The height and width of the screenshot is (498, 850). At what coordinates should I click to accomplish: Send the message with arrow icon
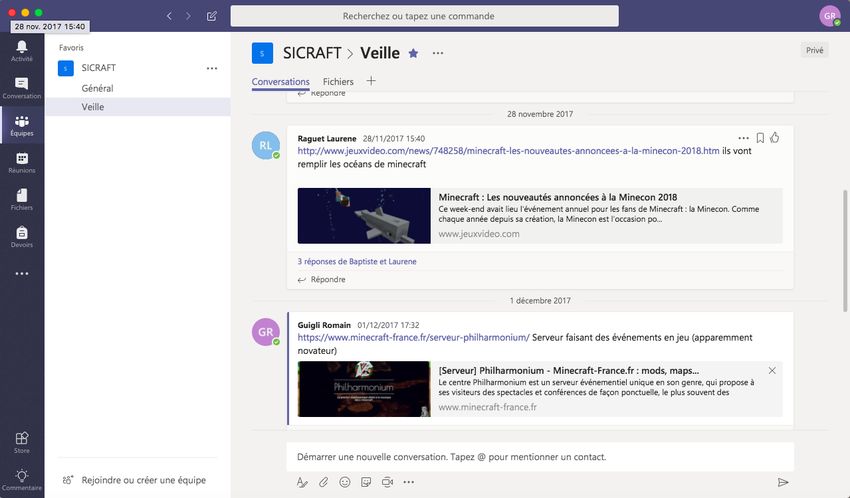(x=783, y=482)
